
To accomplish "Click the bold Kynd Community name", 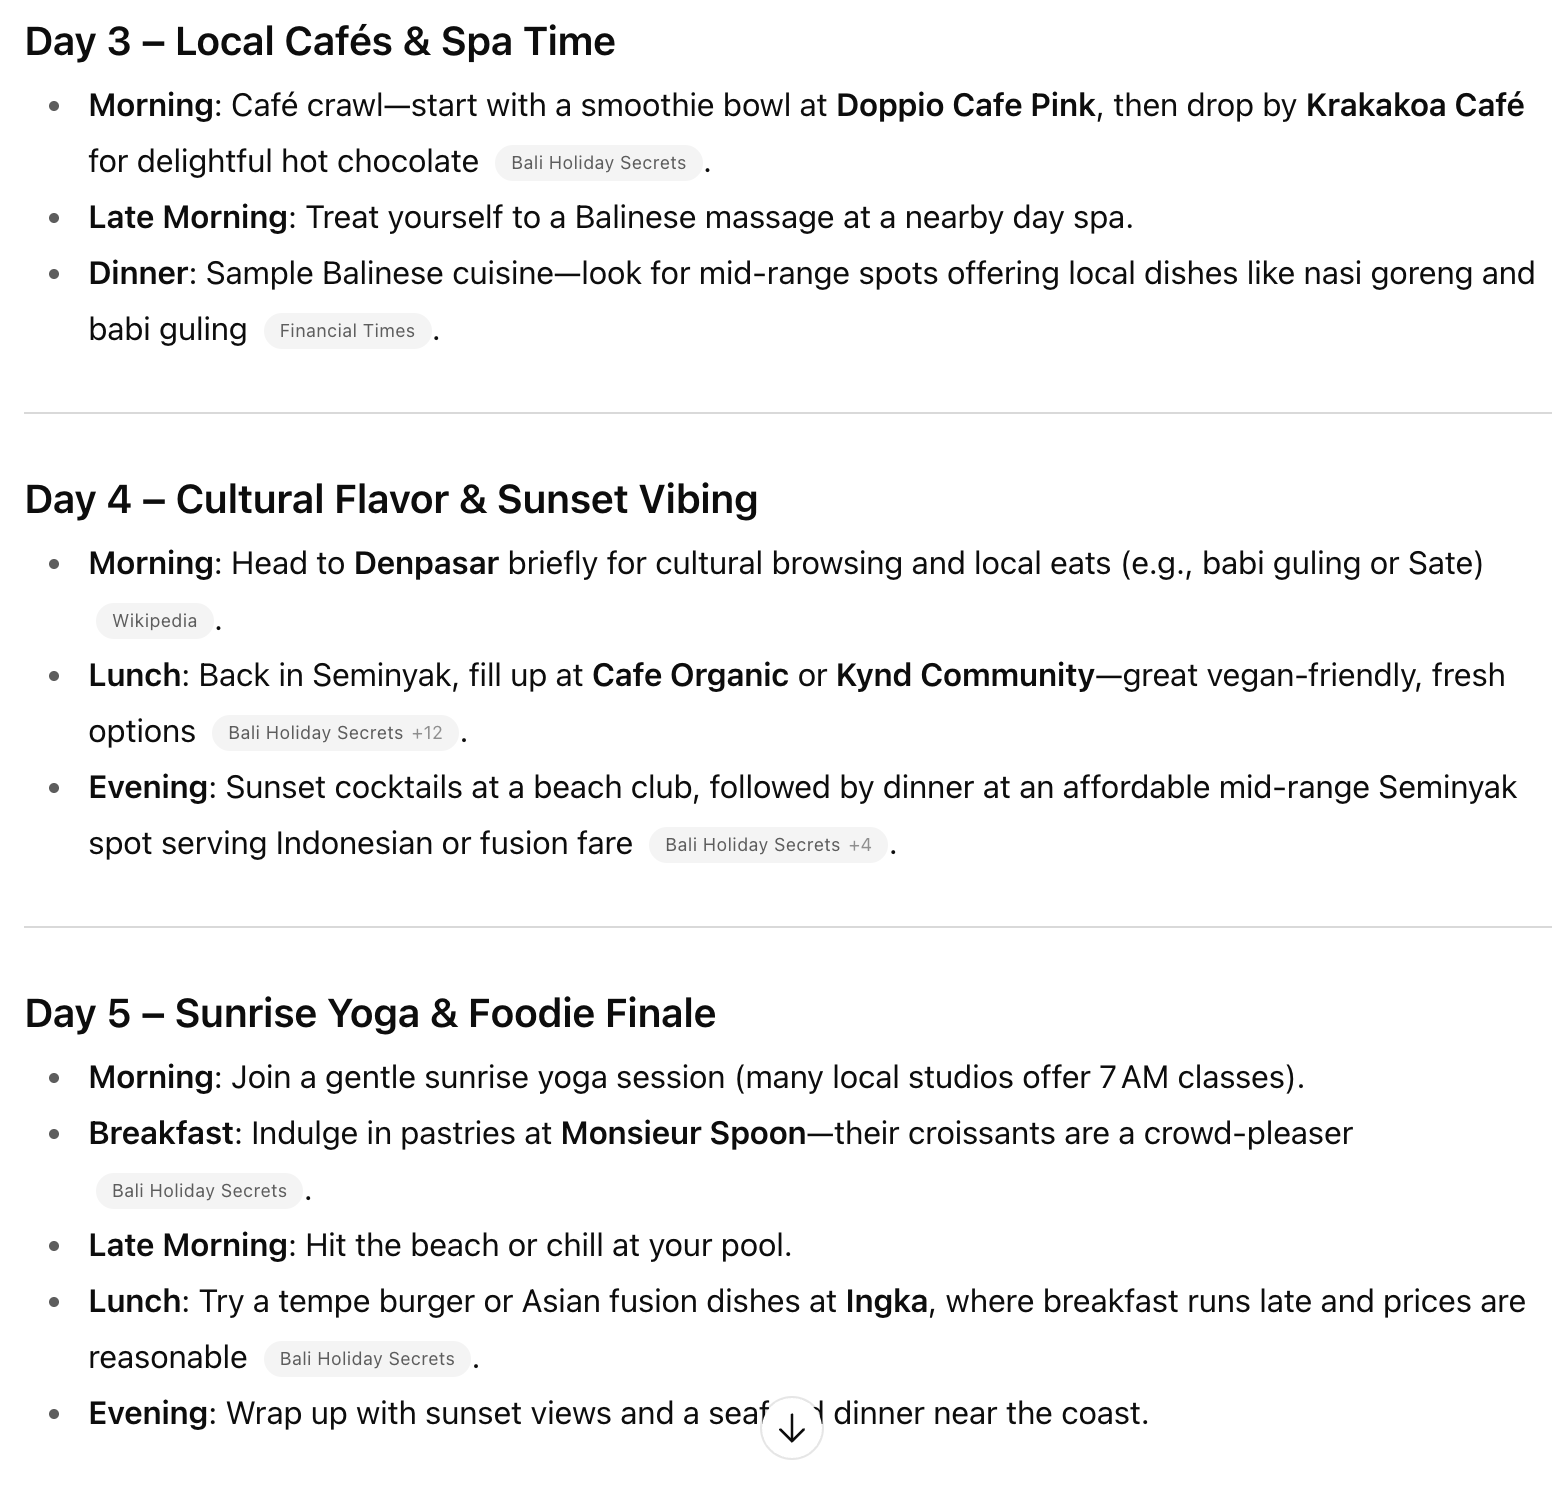I will point(965,676).
